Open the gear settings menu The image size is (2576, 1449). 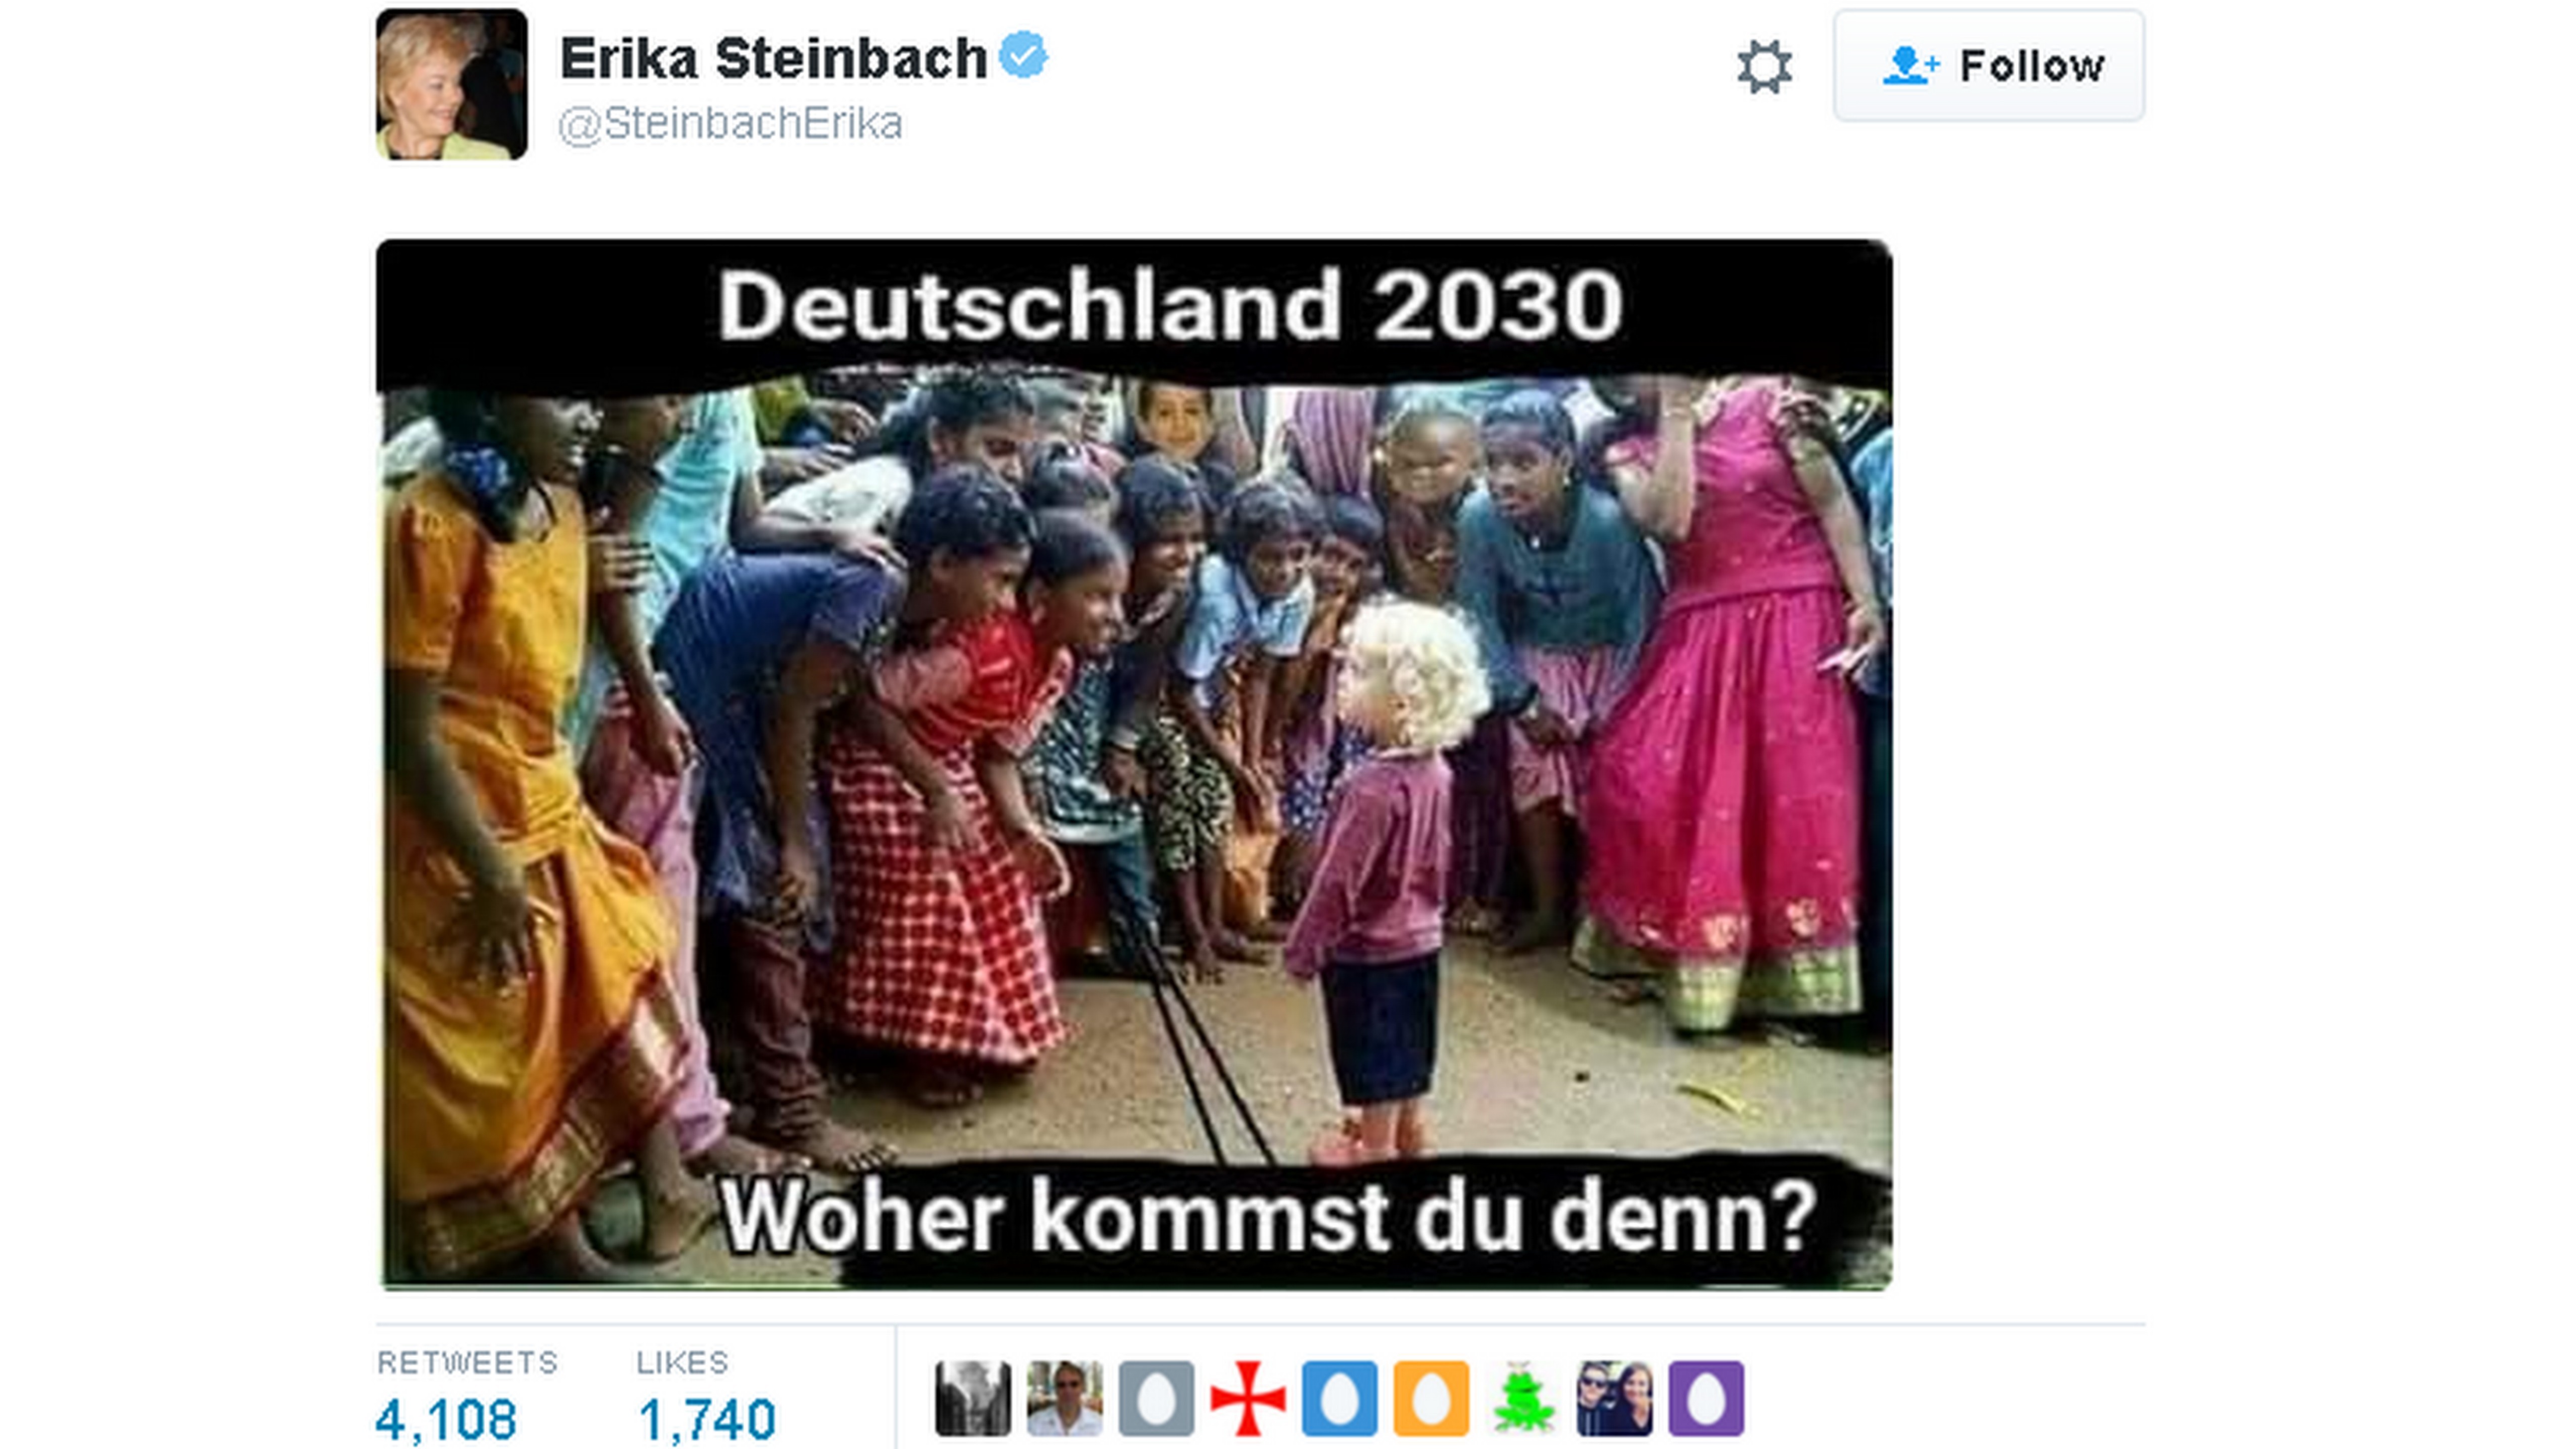click(x=1764, y=67)
